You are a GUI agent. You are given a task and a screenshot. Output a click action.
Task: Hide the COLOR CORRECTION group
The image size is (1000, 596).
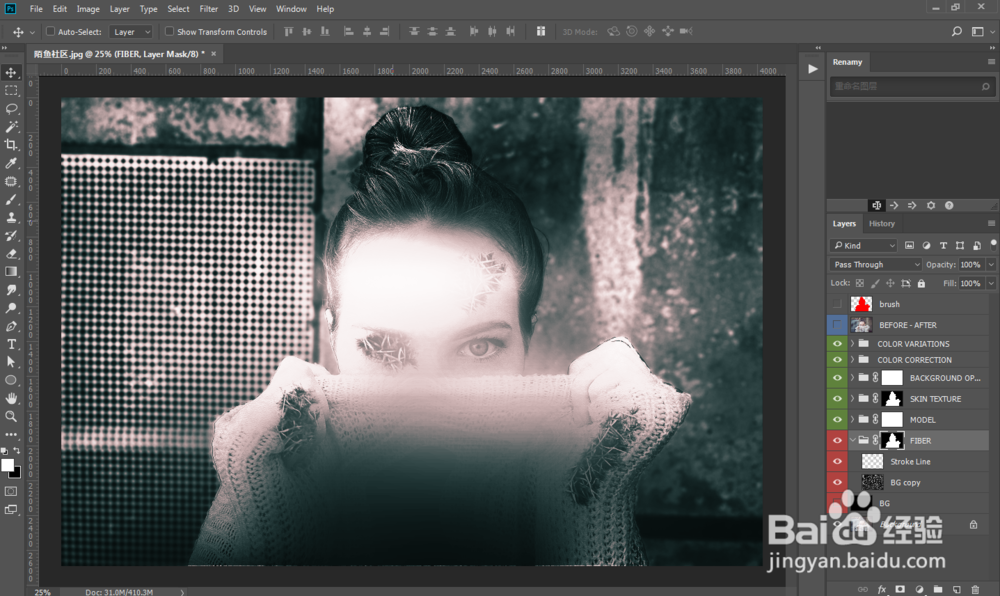(837, 360)
